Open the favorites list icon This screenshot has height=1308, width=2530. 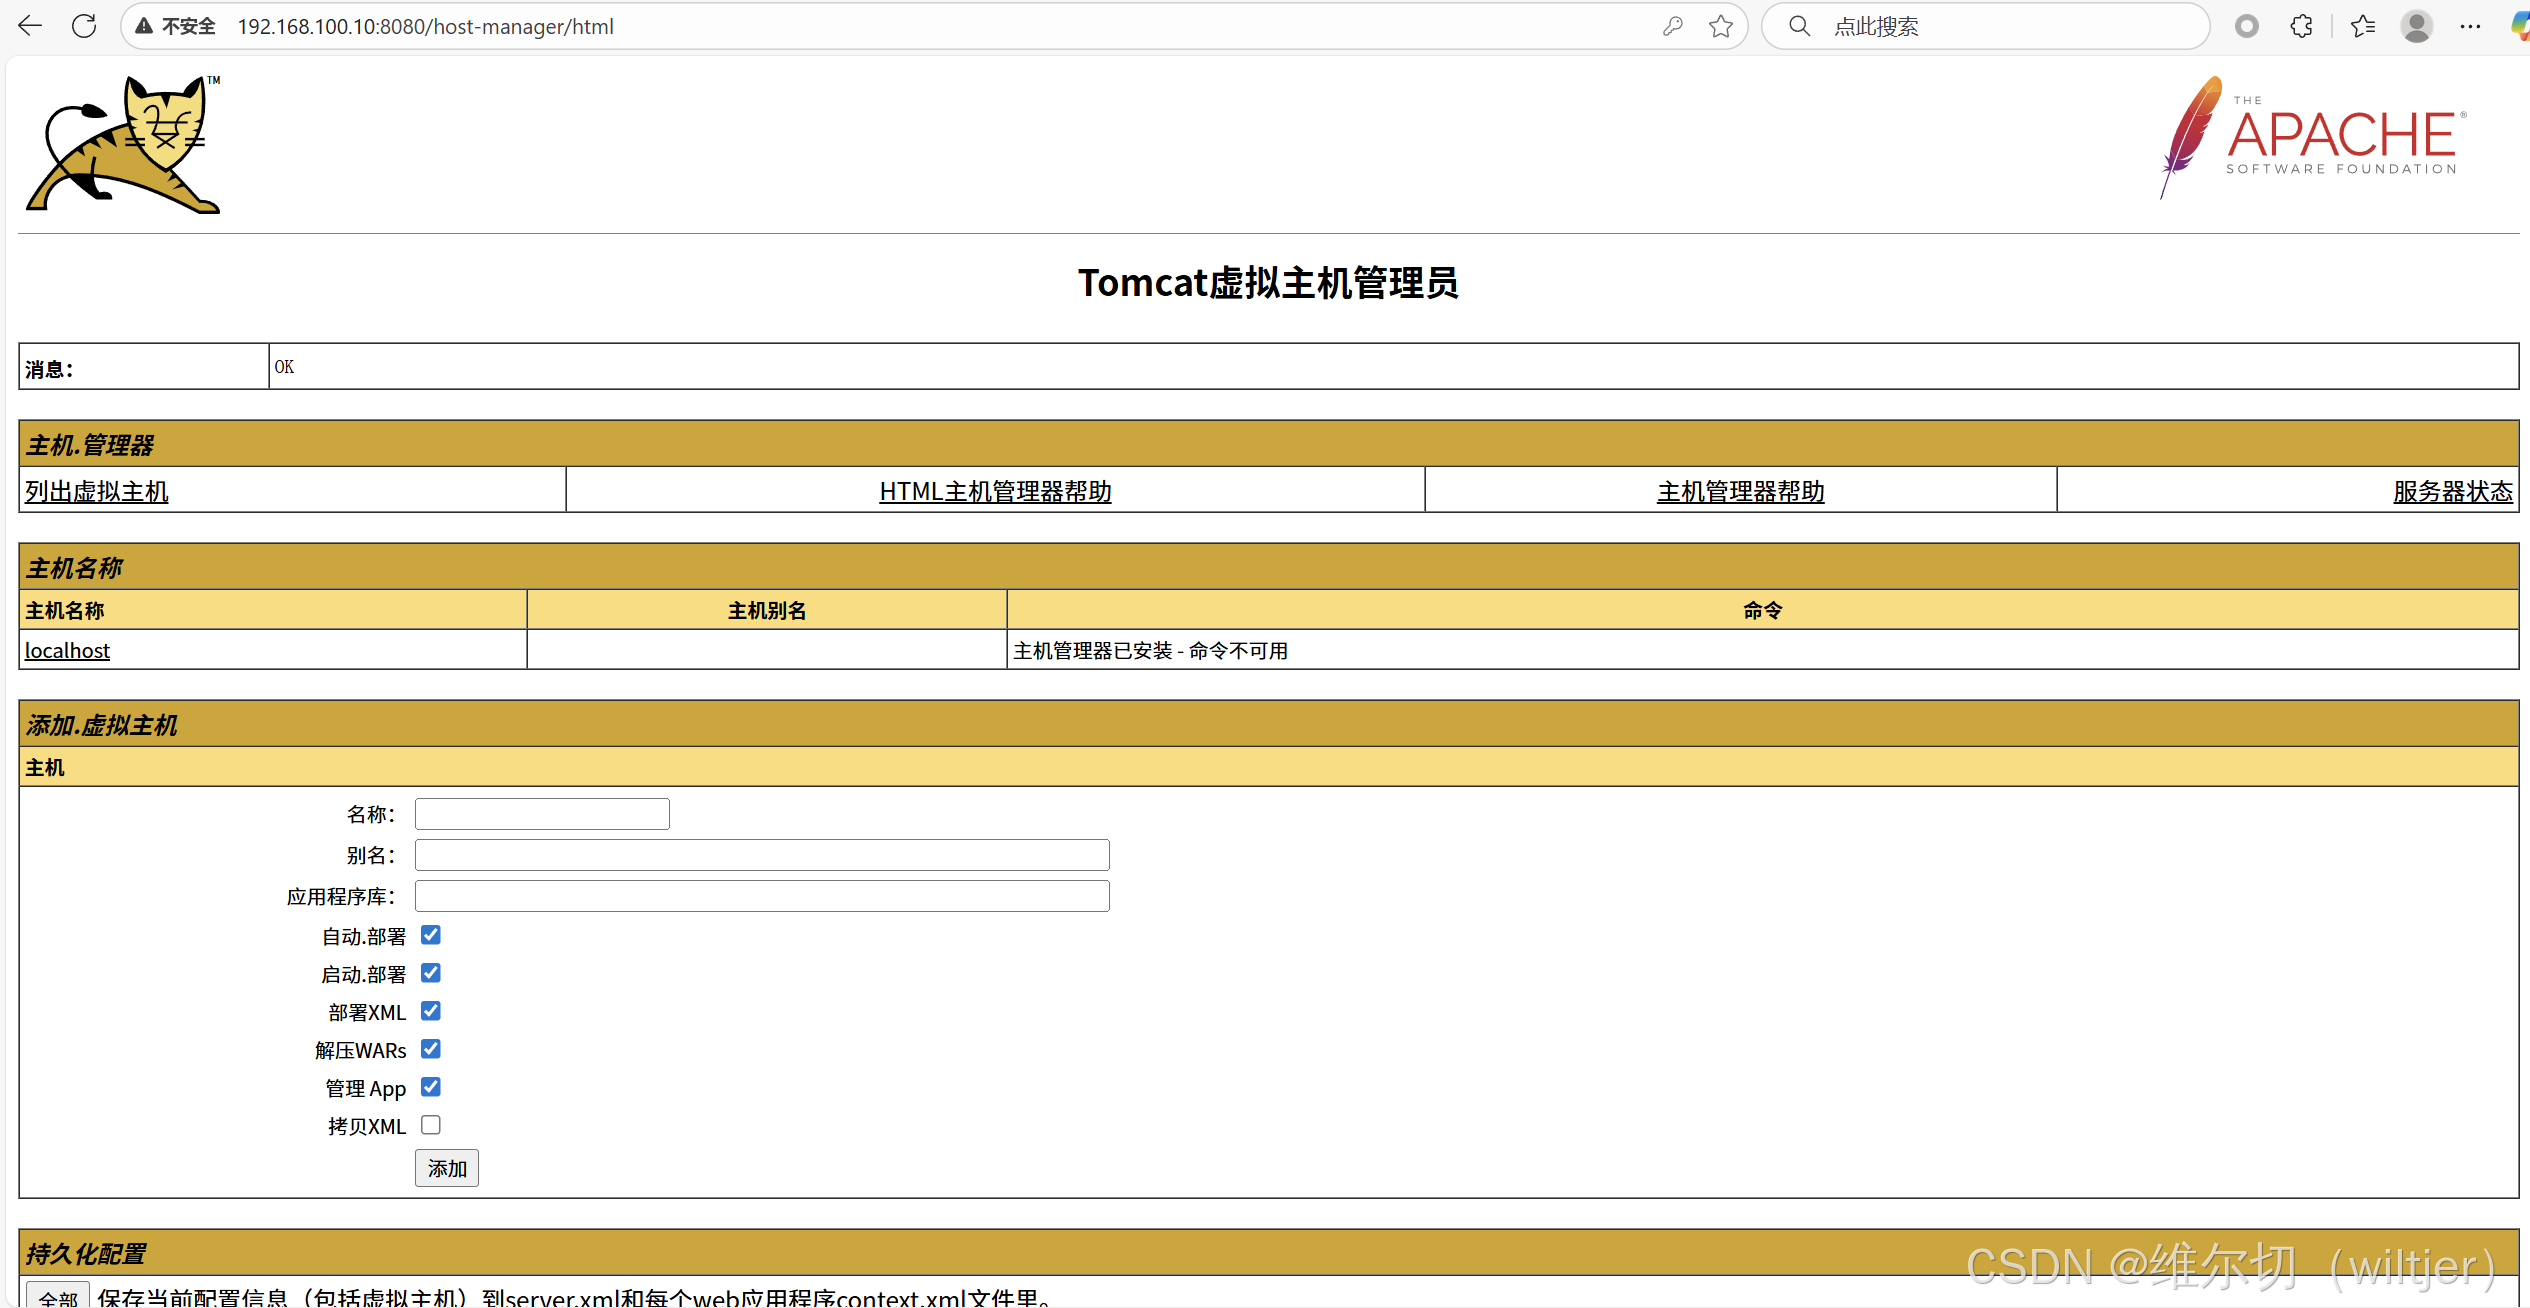click(x=2363, y=26)
